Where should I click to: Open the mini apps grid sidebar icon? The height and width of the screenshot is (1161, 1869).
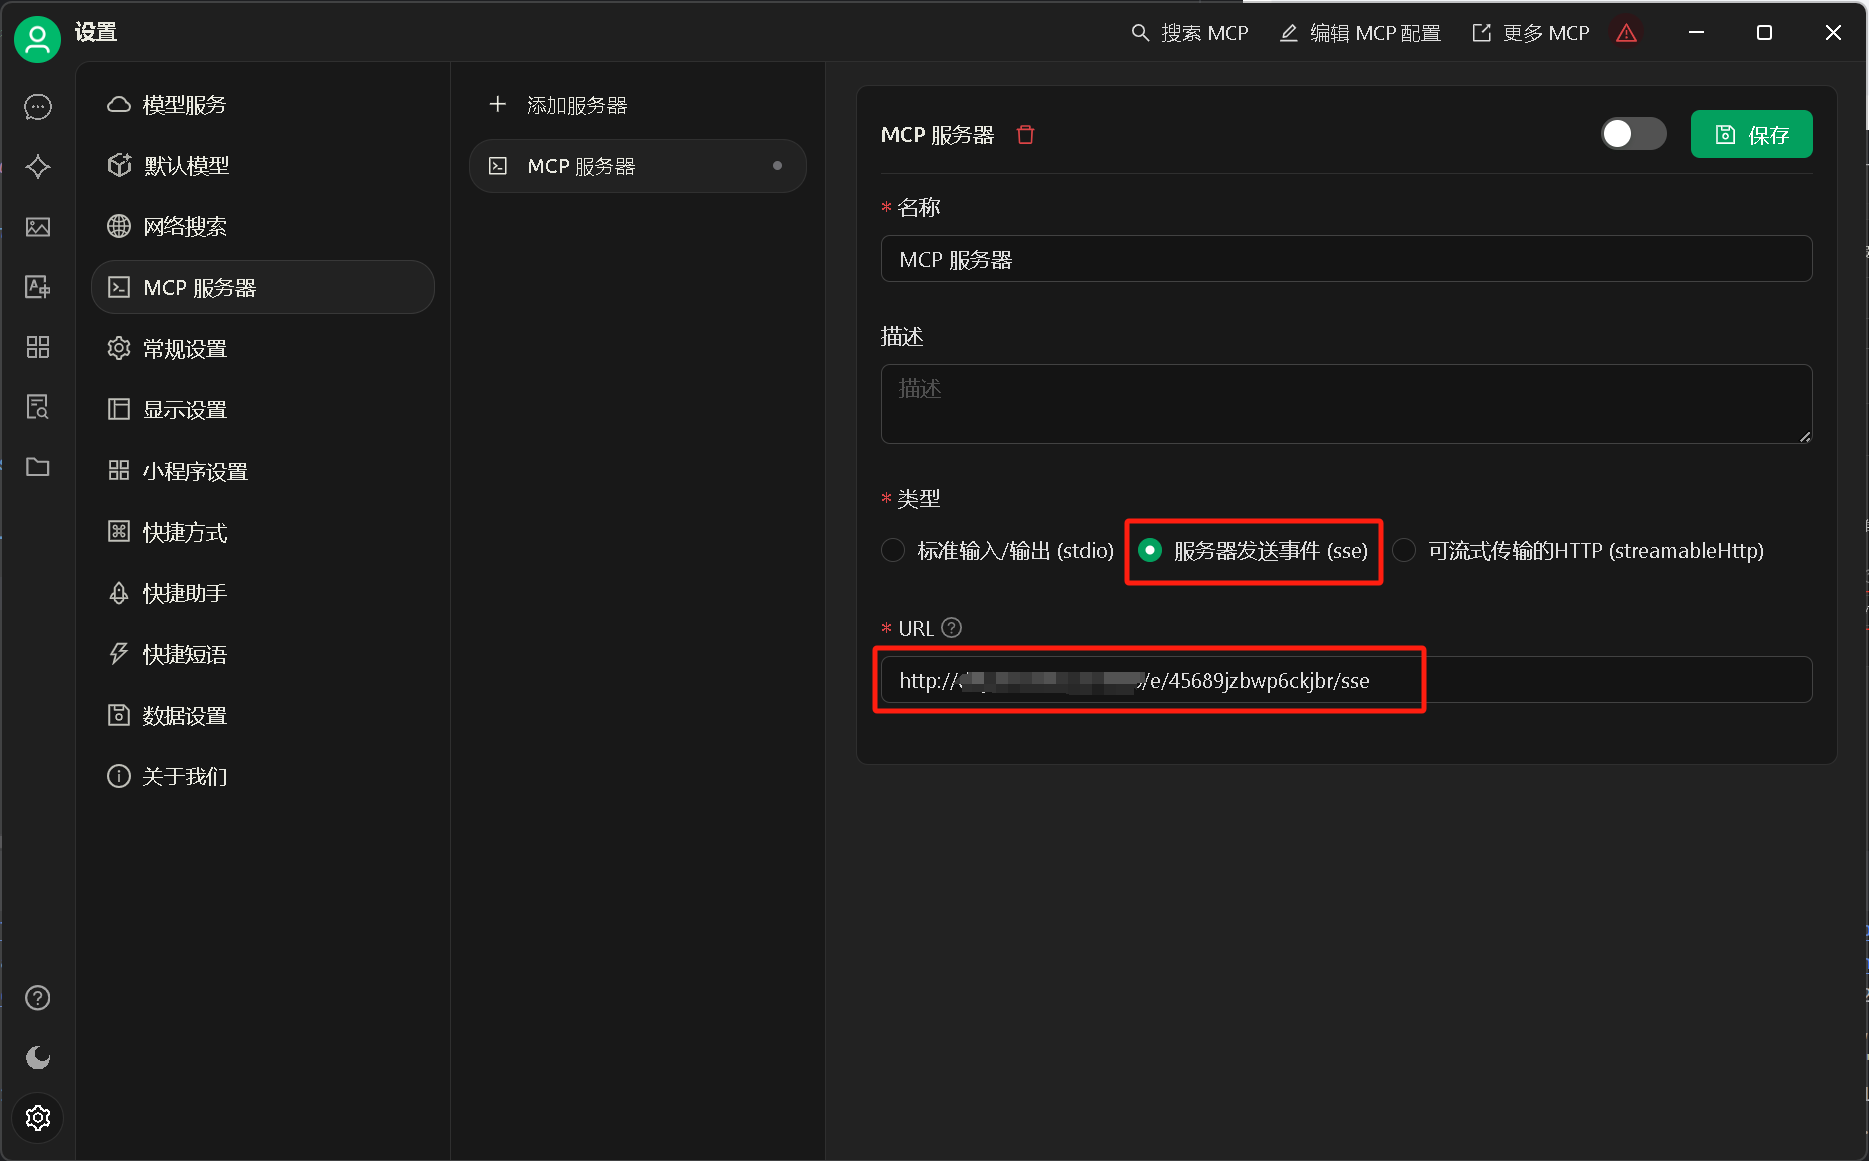pyautogui.click(x=38, y=347)
